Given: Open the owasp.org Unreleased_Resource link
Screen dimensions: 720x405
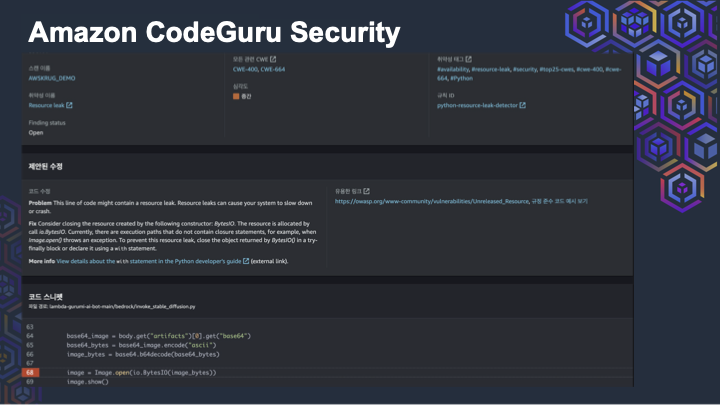Looking at the screenshot, I should pyautogui.click(x=432, y=201).
